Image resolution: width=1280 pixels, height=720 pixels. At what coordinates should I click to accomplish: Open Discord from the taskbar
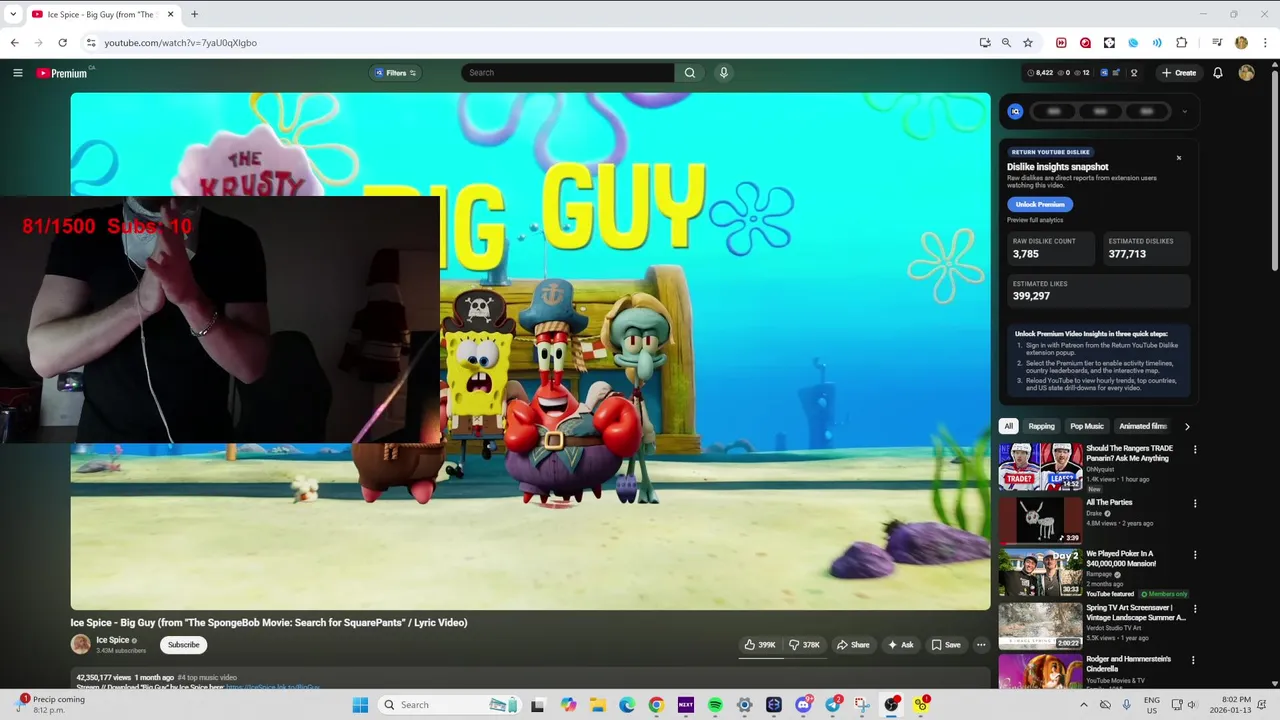803,705
